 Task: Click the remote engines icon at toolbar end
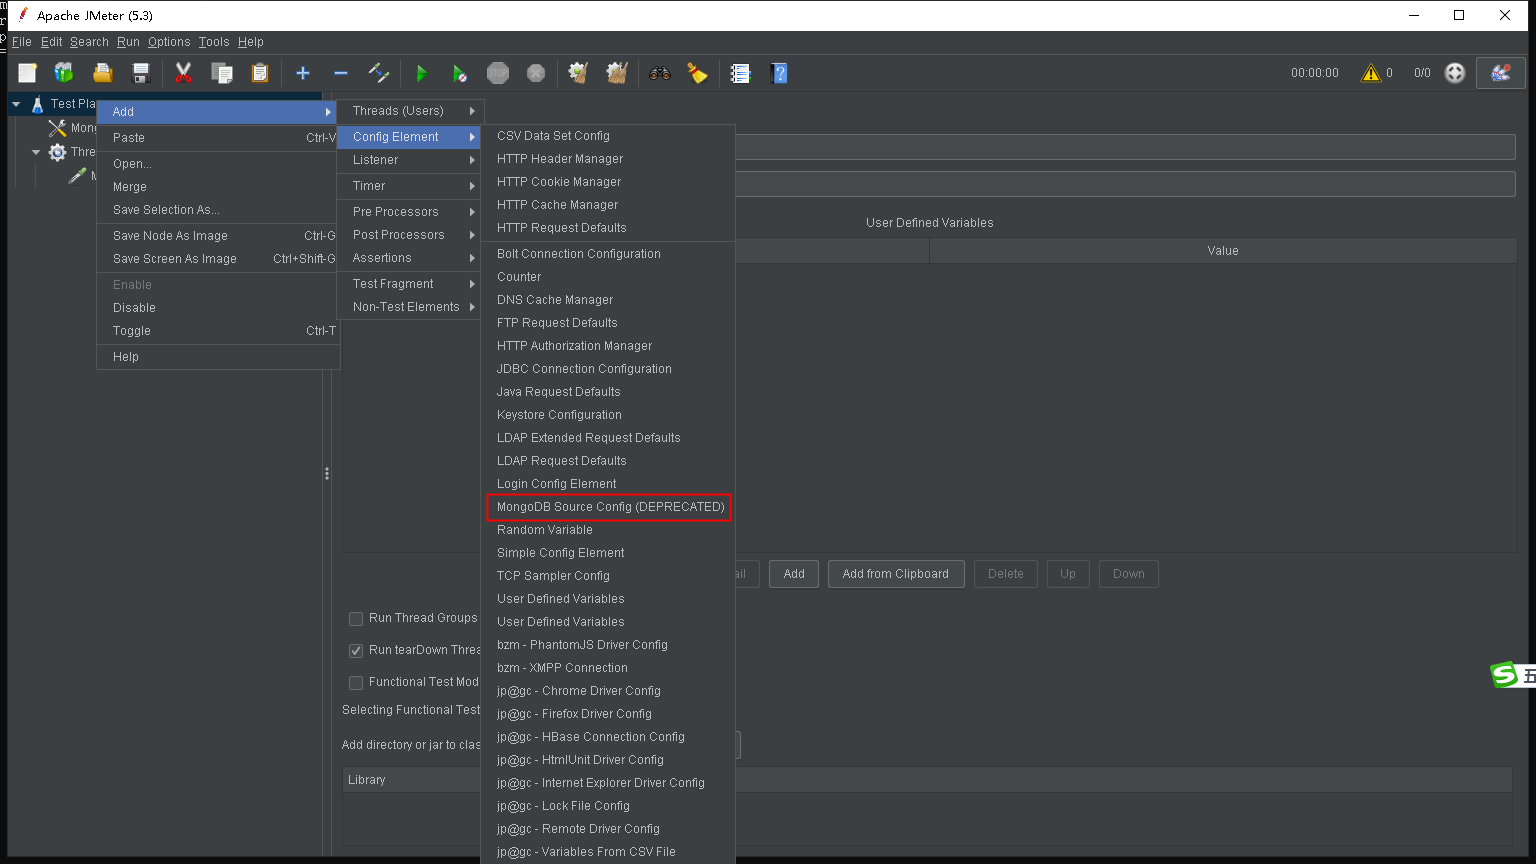(x=1501, y=73)
